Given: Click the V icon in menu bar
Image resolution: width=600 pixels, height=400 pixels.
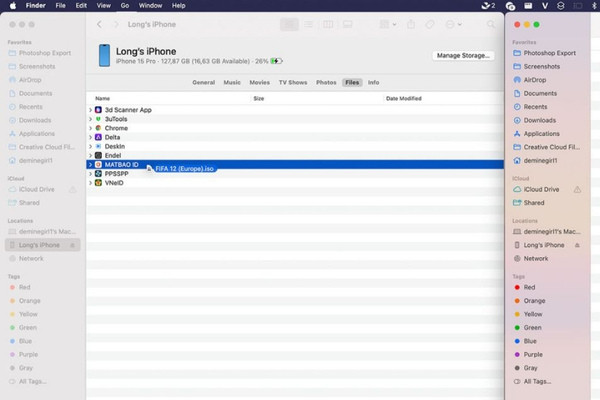Looking at the screenshot, I should pos(545,6).
